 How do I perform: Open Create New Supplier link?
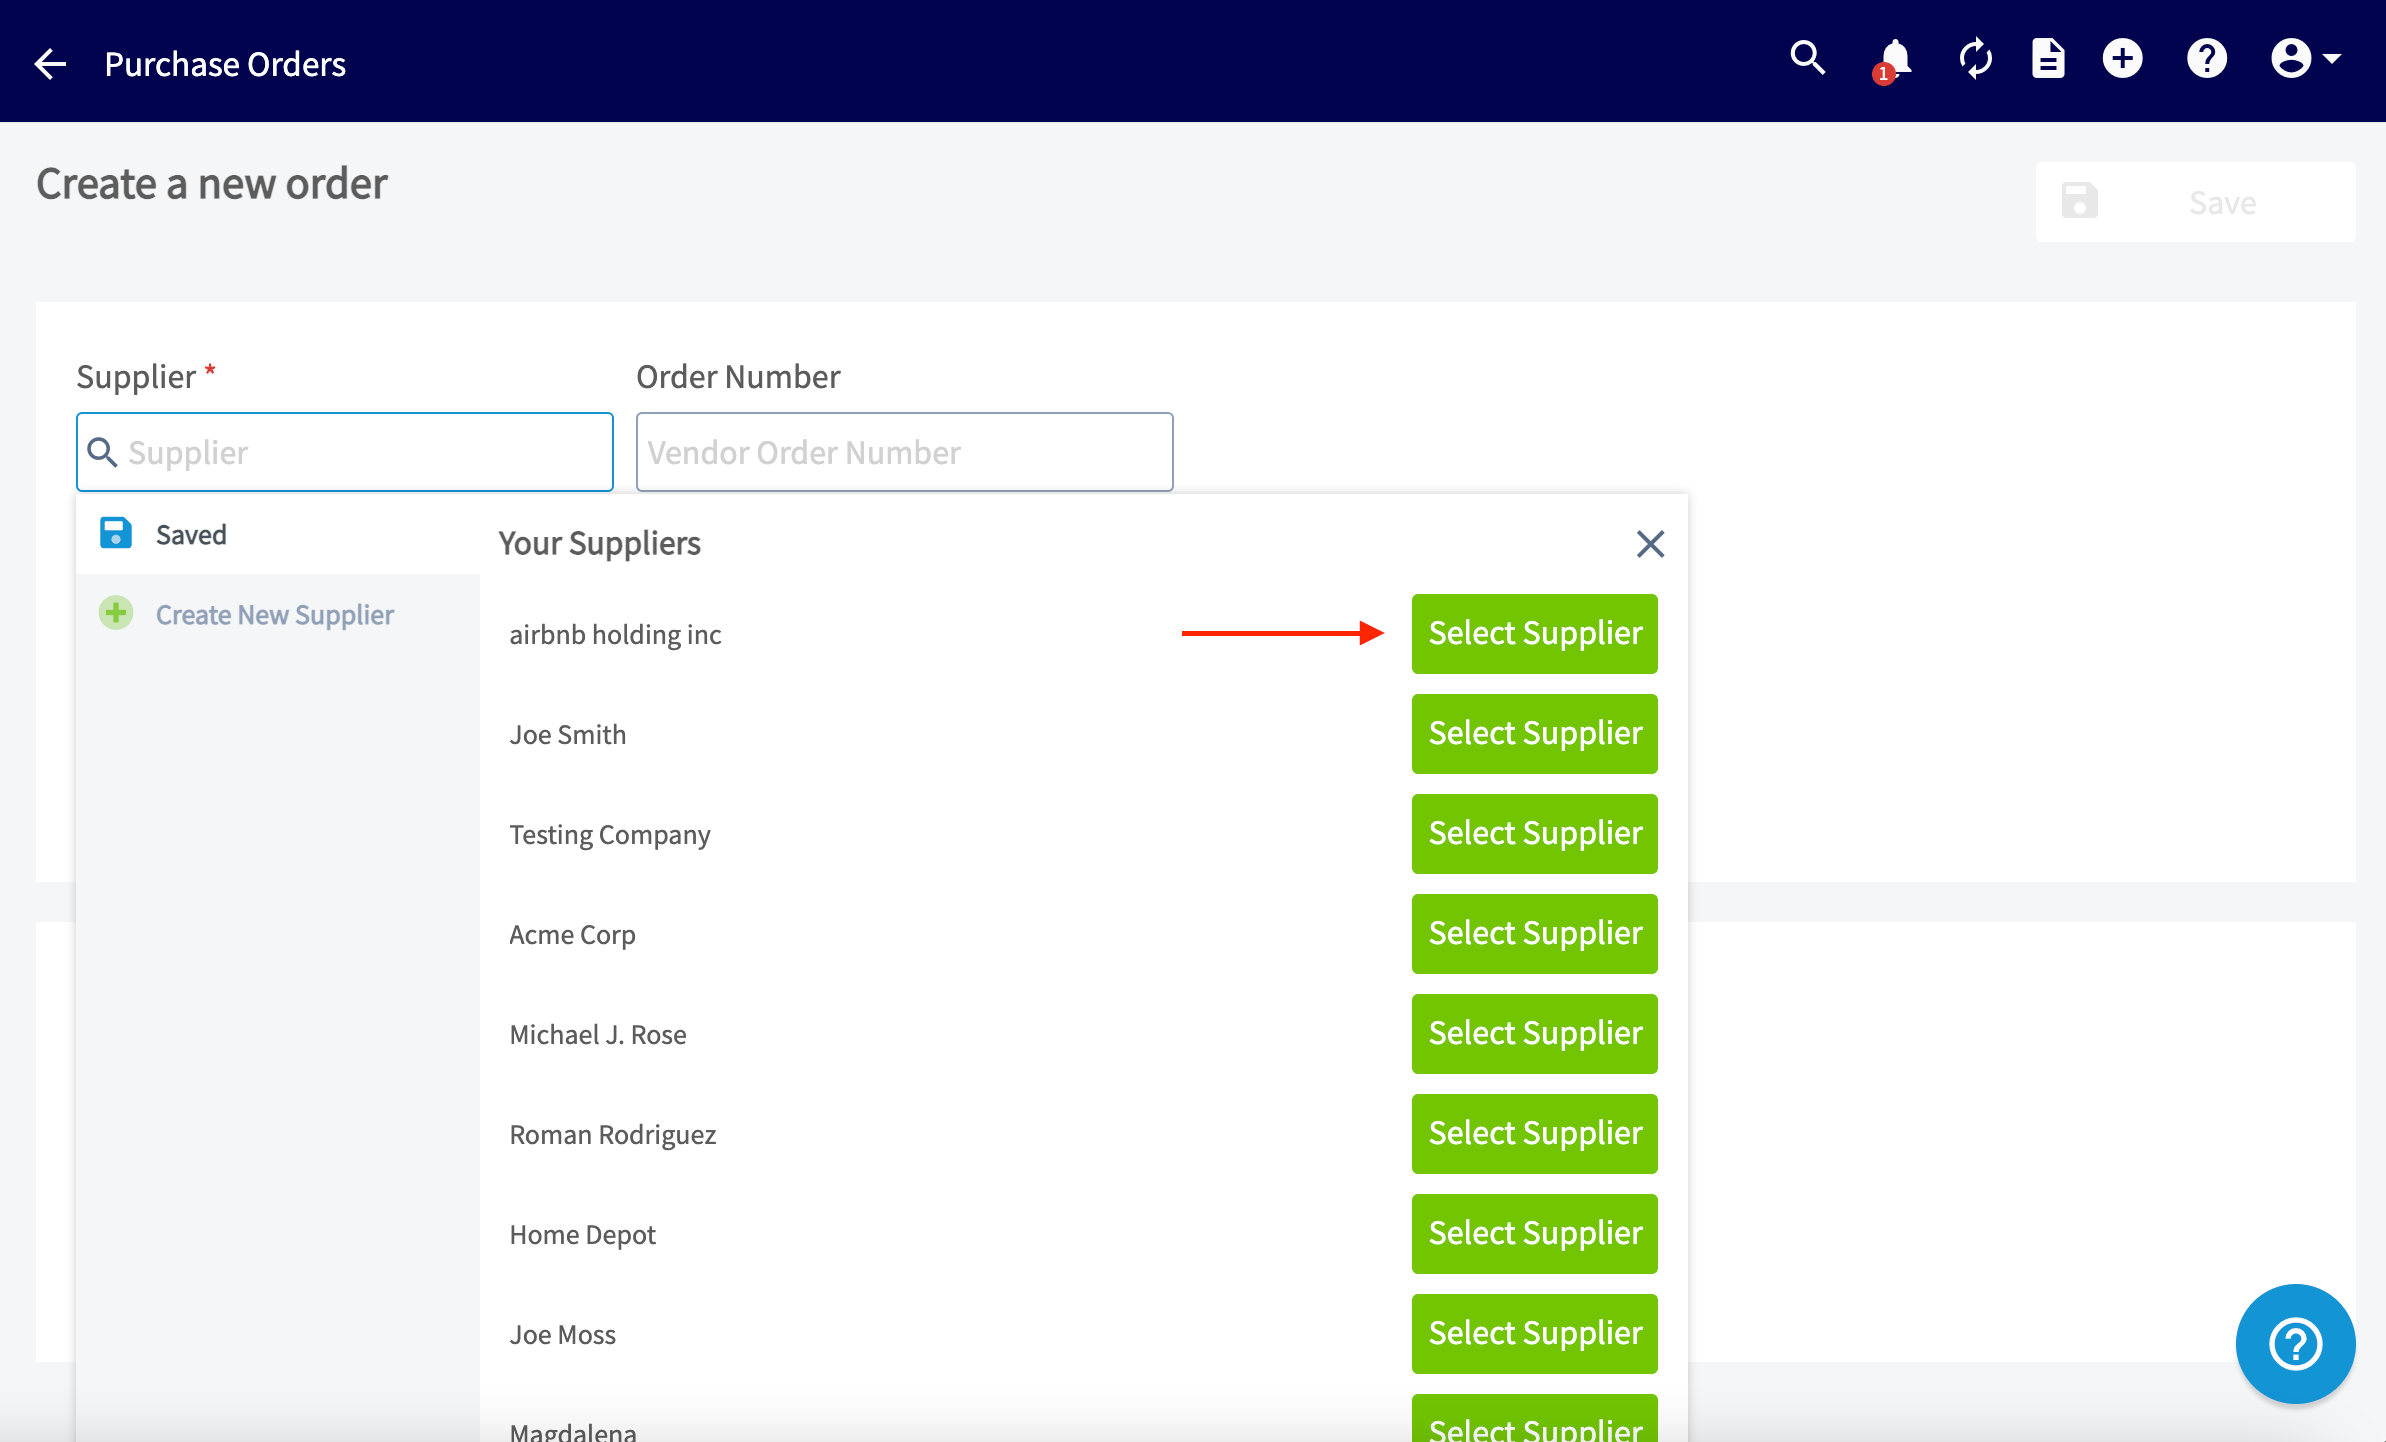click(x=275, y=614)
